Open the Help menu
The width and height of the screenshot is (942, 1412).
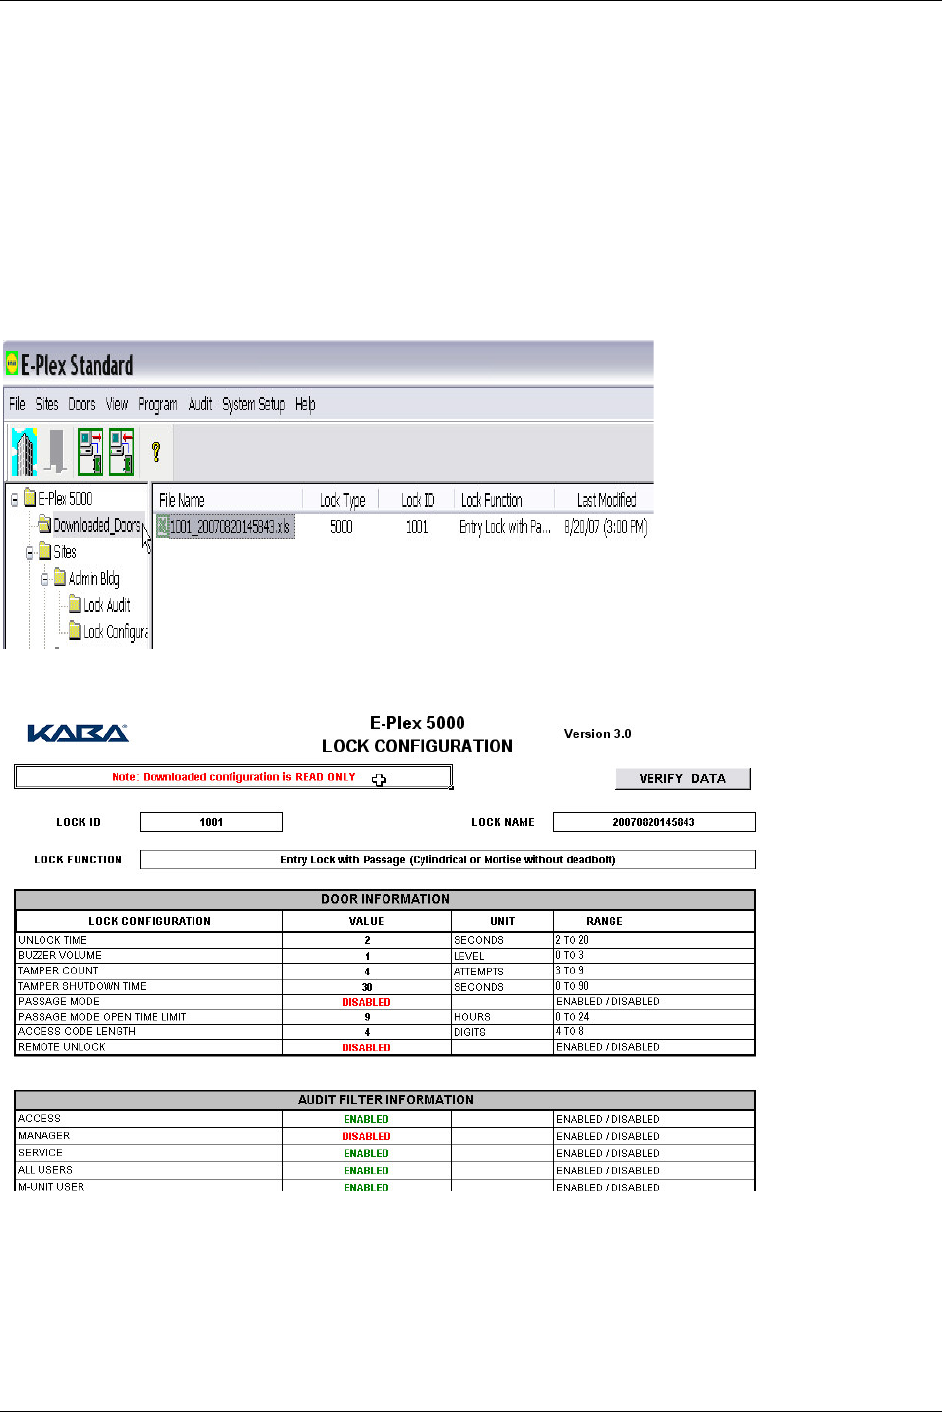click(305, 404)
